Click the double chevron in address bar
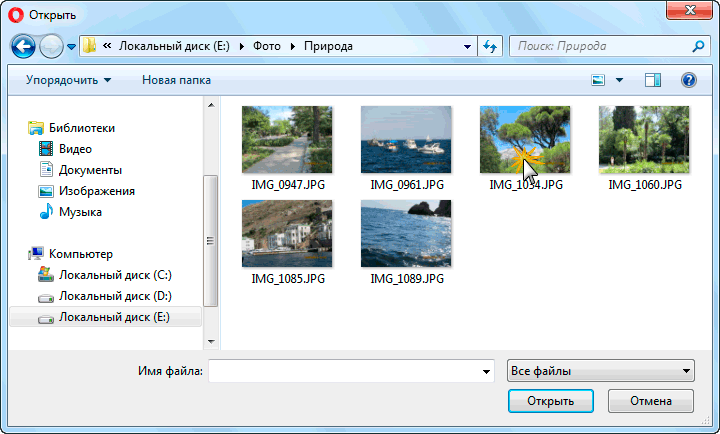Viewport: 720px width, 434px height. [x=107, y=46]
